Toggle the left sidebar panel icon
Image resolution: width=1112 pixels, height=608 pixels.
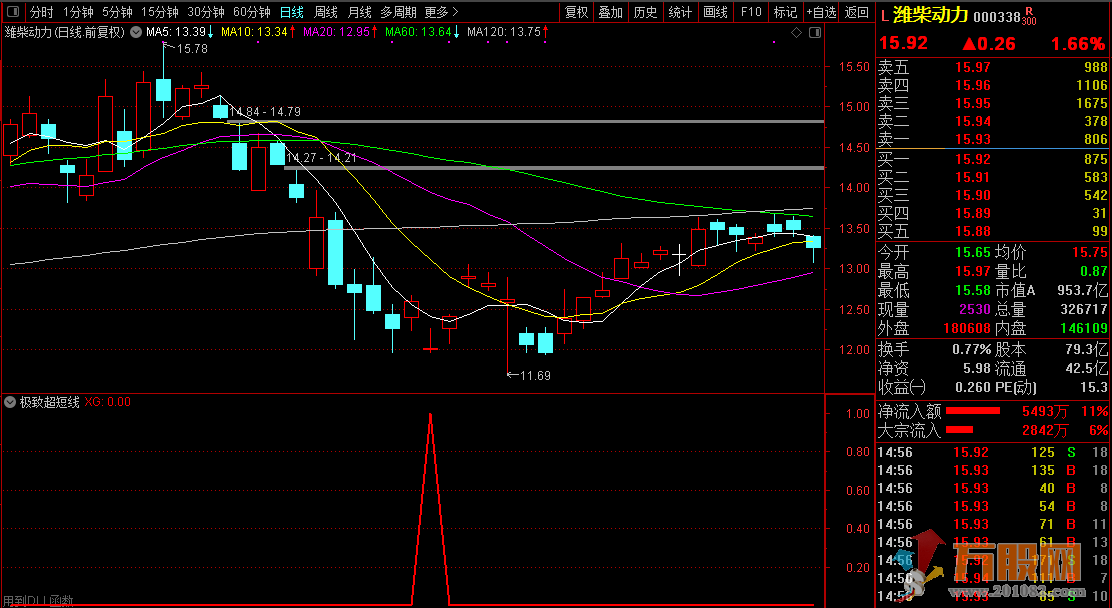(12, 12)
